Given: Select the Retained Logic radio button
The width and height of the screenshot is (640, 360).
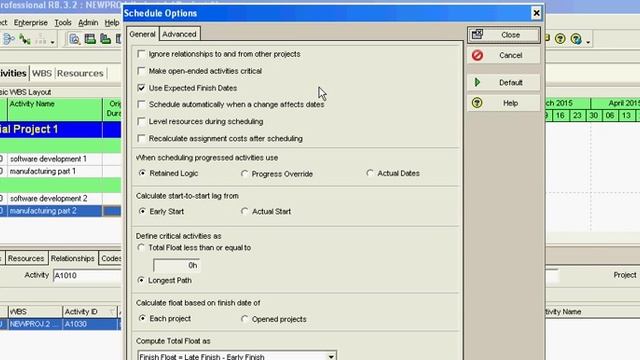Looking at the screenshot, I should (x=142, y=173).
